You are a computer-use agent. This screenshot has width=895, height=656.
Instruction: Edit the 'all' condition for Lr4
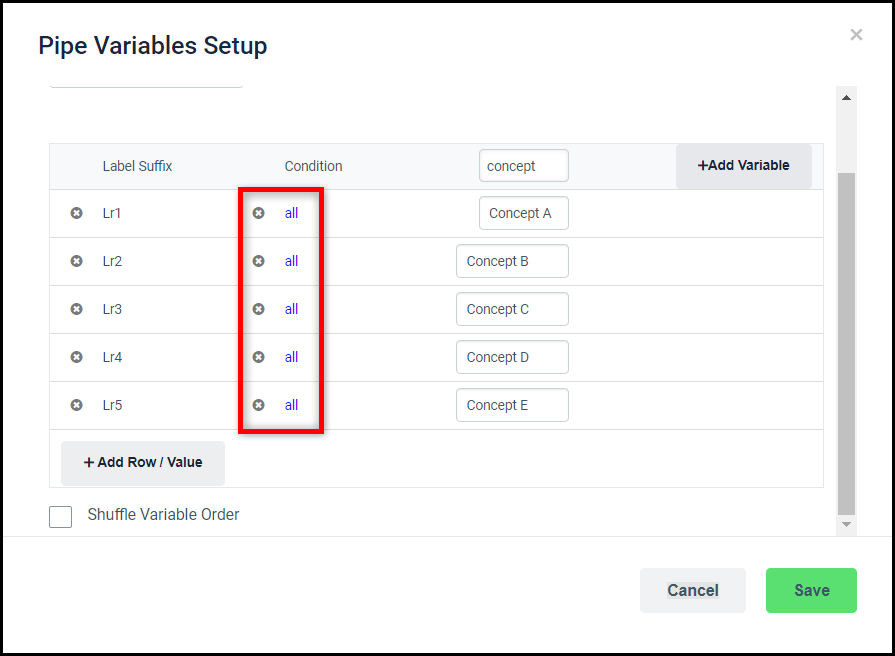click(291, 357)
